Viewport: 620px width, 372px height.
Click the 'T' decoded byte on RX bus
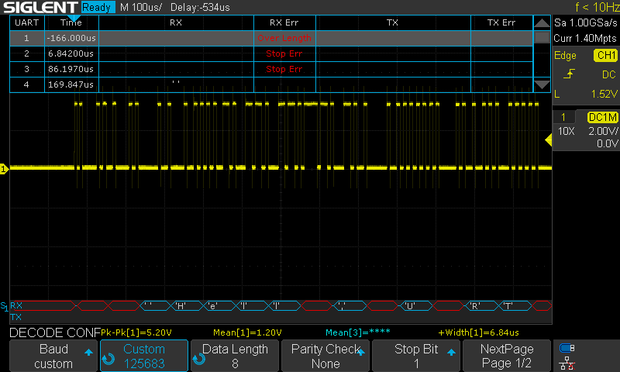pyautogui.click(x=508, y=306)
